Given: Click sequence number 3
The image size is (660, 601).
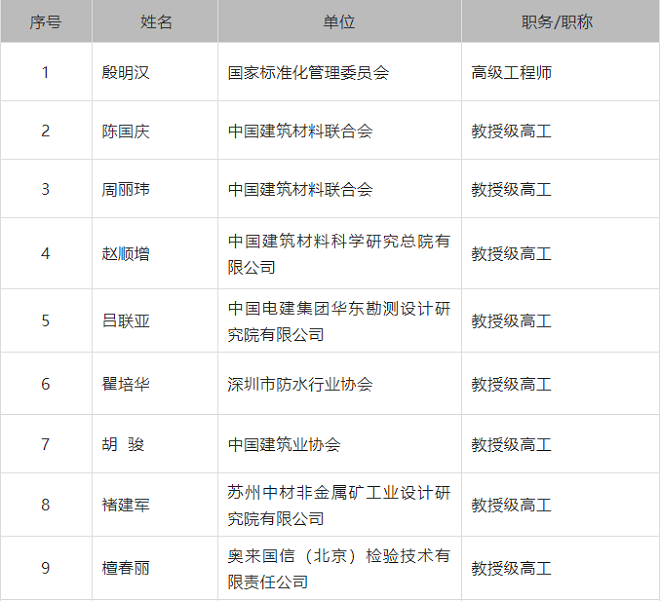Looking at the screenshot, I should click(45, 189).
